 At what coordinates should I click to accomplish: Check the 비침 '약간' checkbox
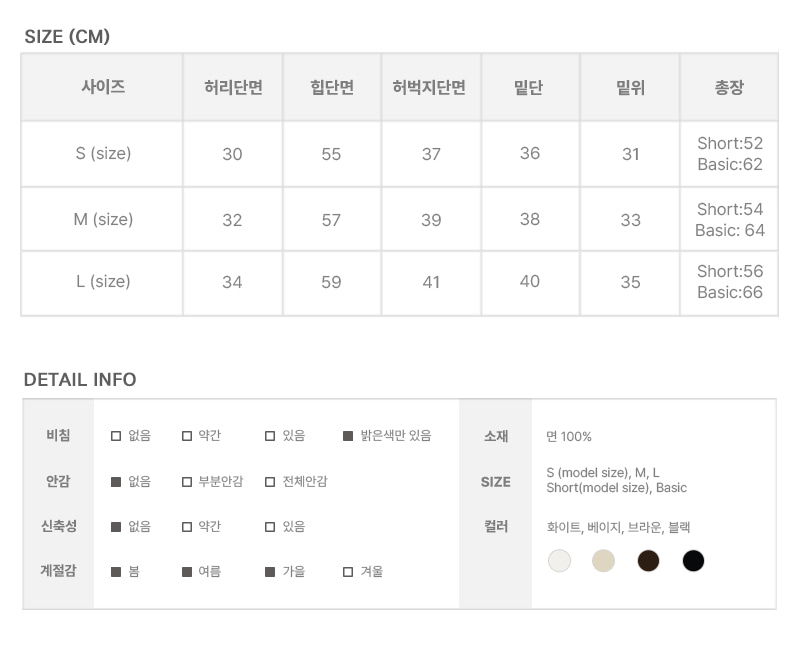click(187, 436)
